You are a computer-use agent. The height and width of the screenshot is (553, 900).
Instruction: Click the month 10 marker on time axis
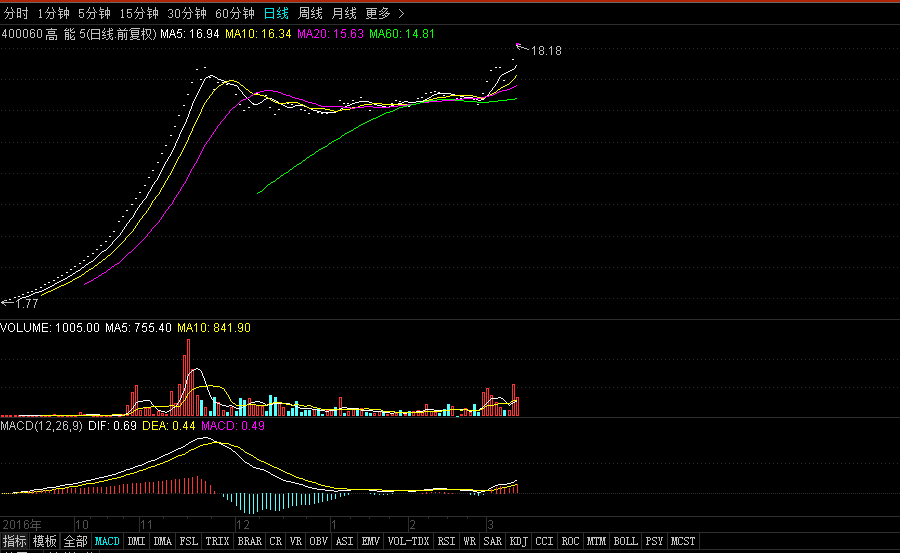coord(82,524)
